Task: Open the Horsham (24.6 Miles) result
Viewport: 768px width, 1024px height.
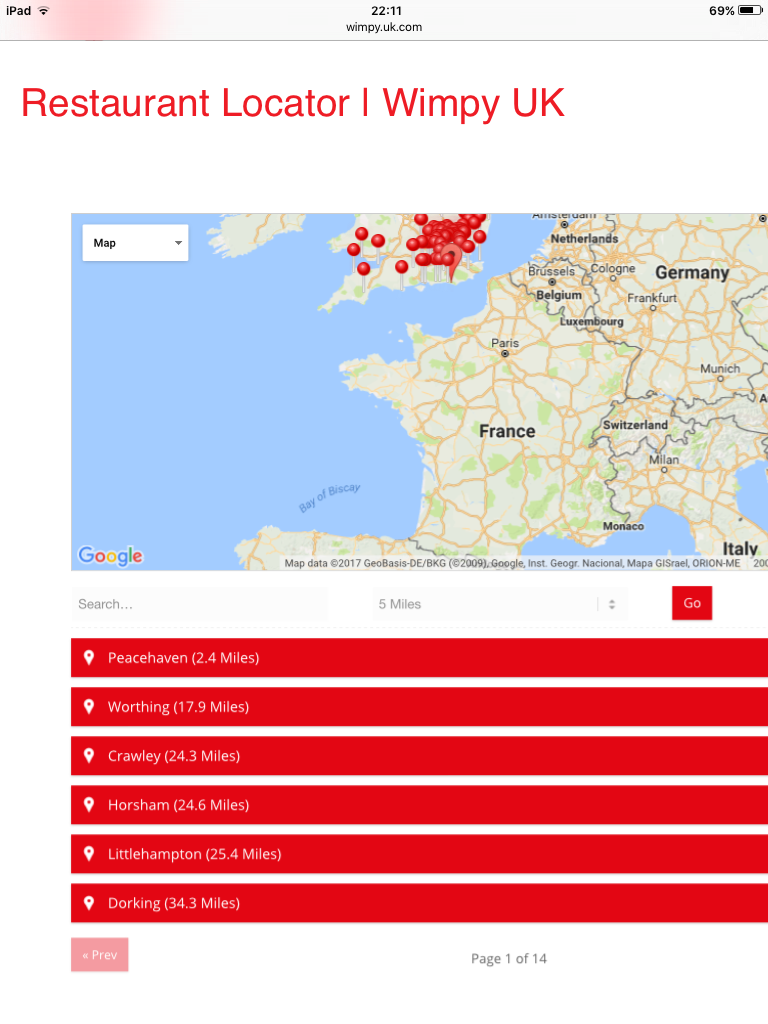Action: click(419, 805)
